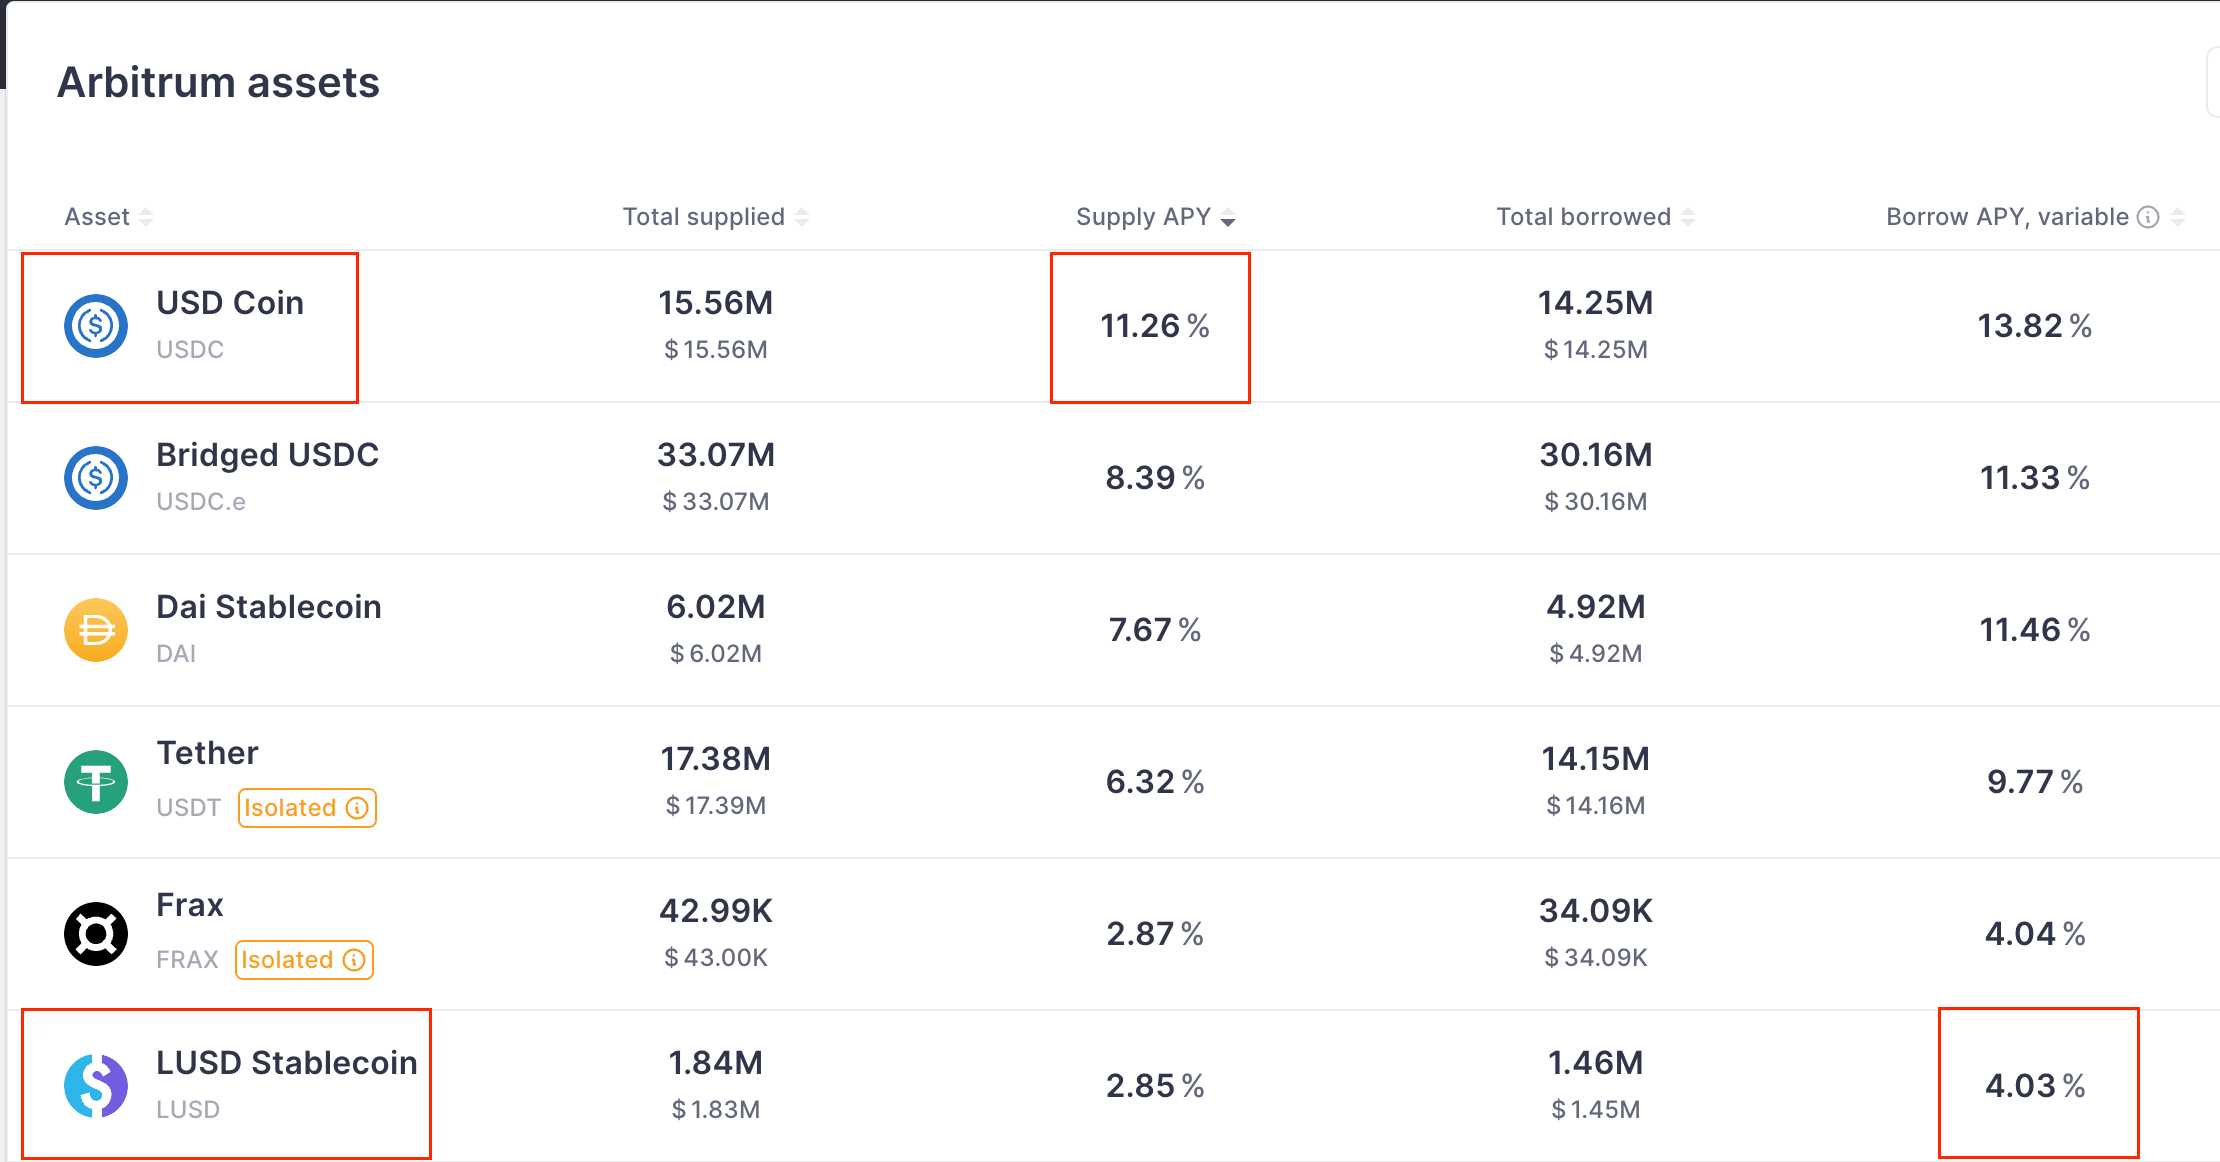Click the Bridged USDC token icon
The width and height of the screenshot is (2220, 1162).
[96, 478]
